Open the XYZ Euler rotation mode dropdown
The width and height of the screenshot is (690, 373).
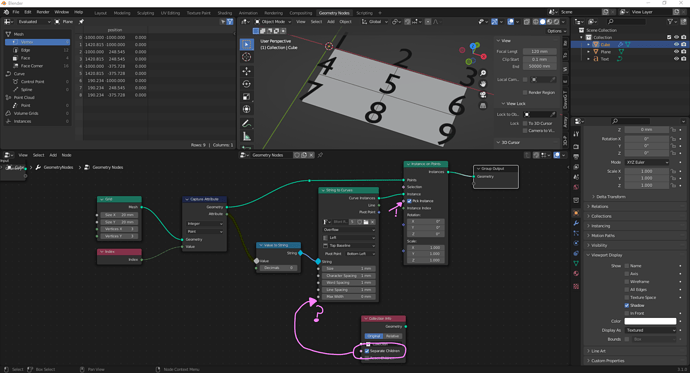[x=647, y=162]
